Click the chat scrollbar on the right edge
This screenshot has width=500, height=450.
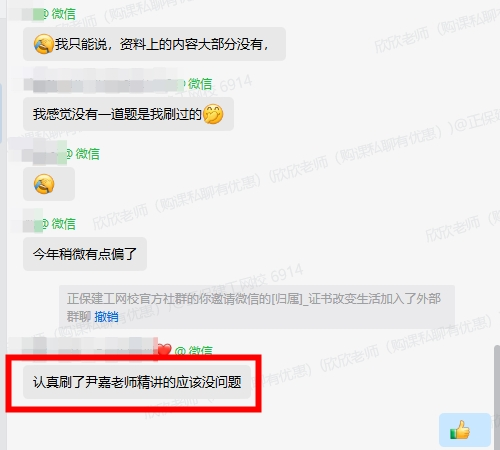[497, 397]
